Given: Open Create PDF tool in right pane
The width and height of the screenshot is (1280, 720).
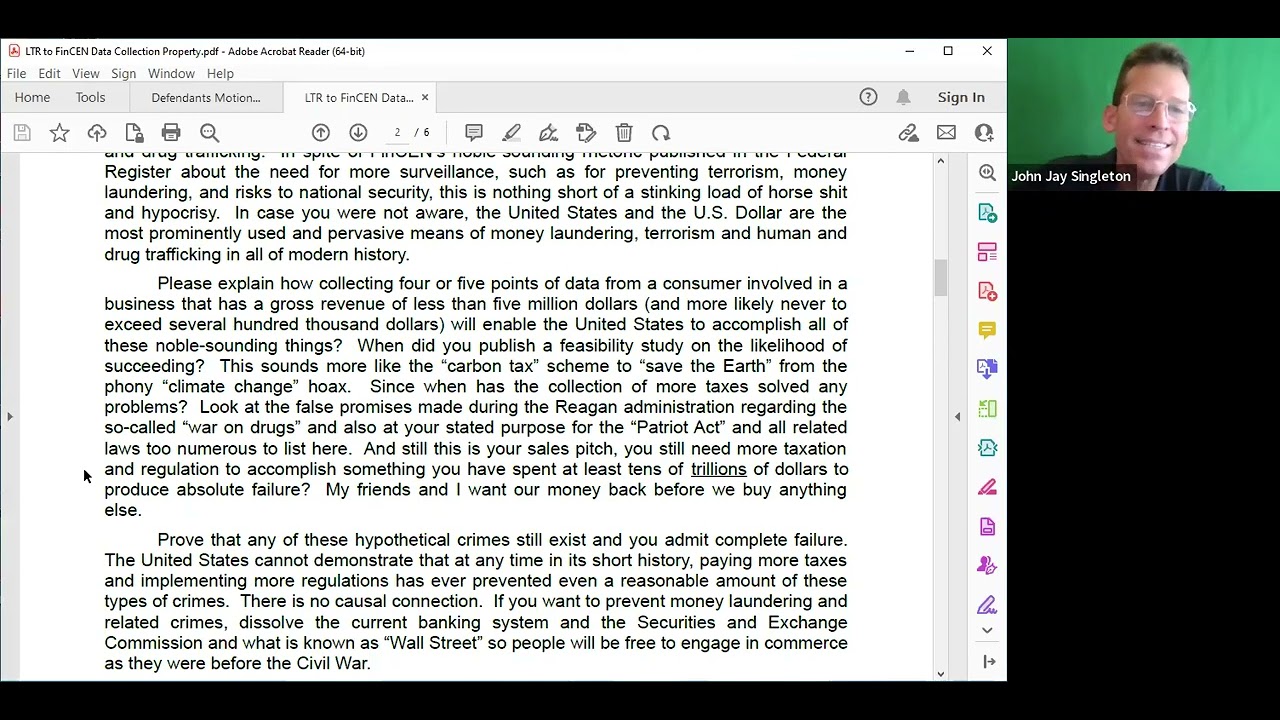Looking at the screenshot, I should click(x=987, y=291).
